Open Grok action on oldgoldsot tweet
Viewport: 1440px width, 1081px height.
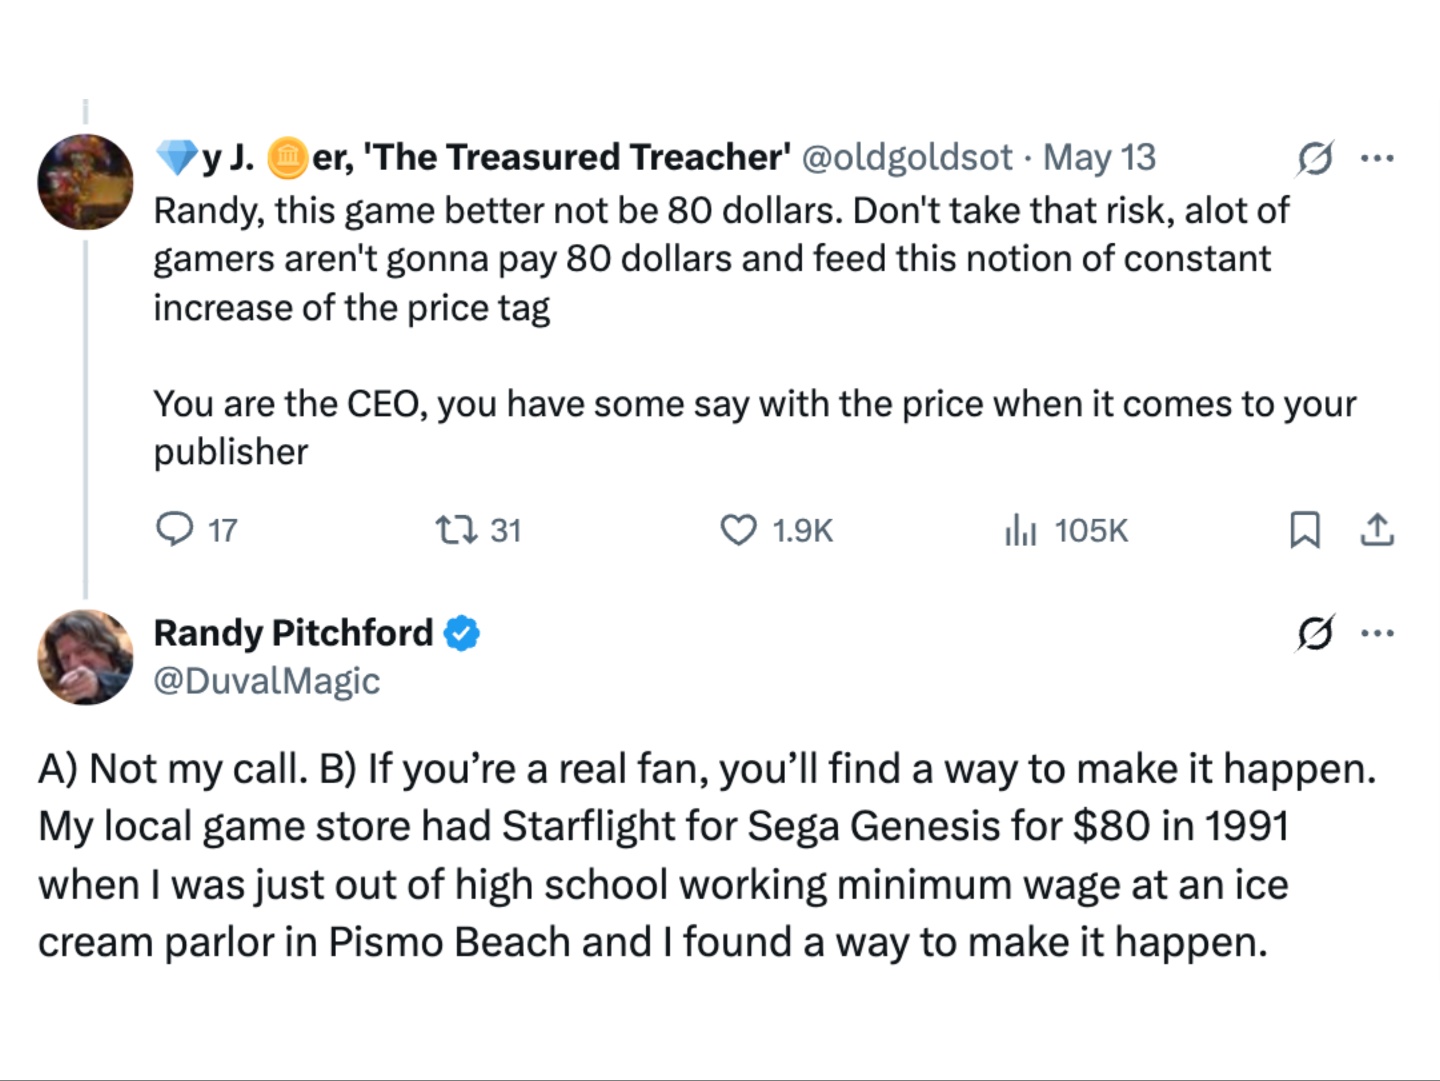(x=1314, y=158)
